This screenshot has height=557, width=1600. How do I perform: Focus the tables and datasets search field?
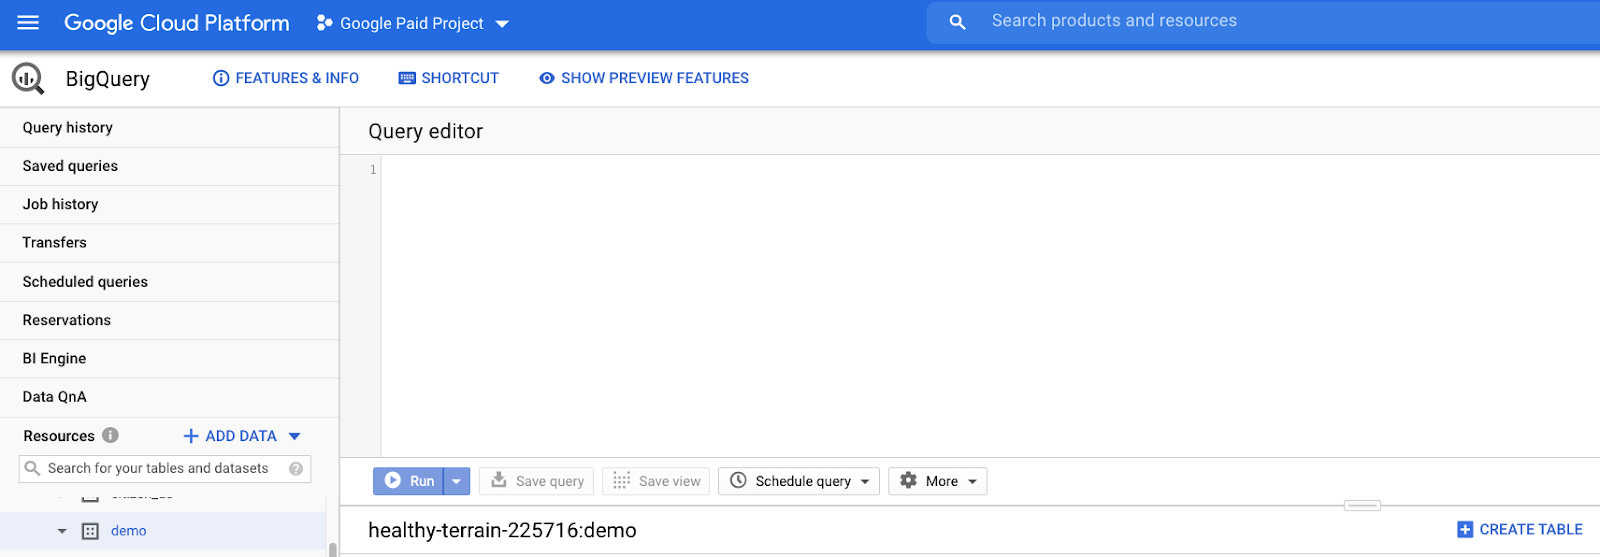point(158,468)
